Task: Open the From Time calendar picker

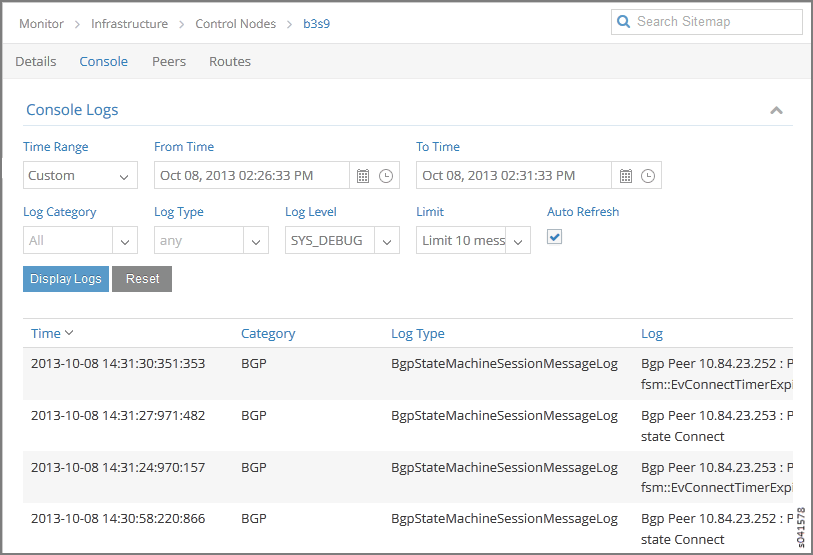Action: pyautogui.click(x=363, y=176)
